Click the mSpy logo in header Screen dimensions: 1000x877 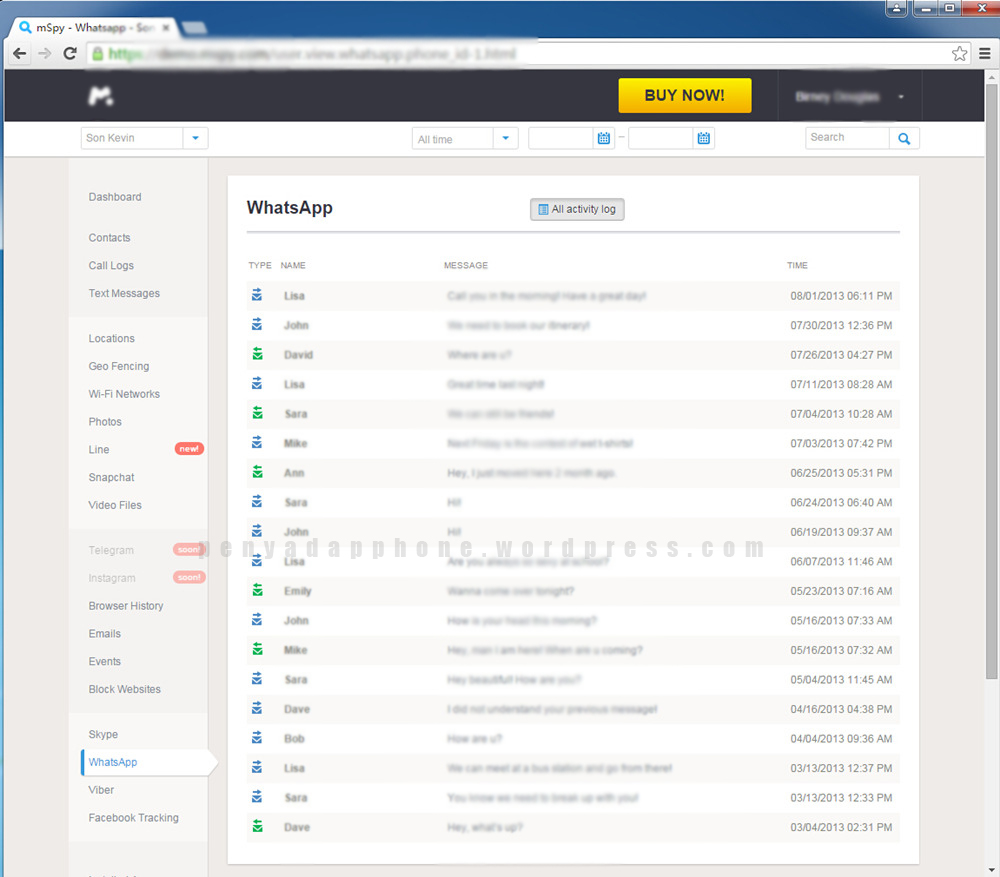coord(100,96)
